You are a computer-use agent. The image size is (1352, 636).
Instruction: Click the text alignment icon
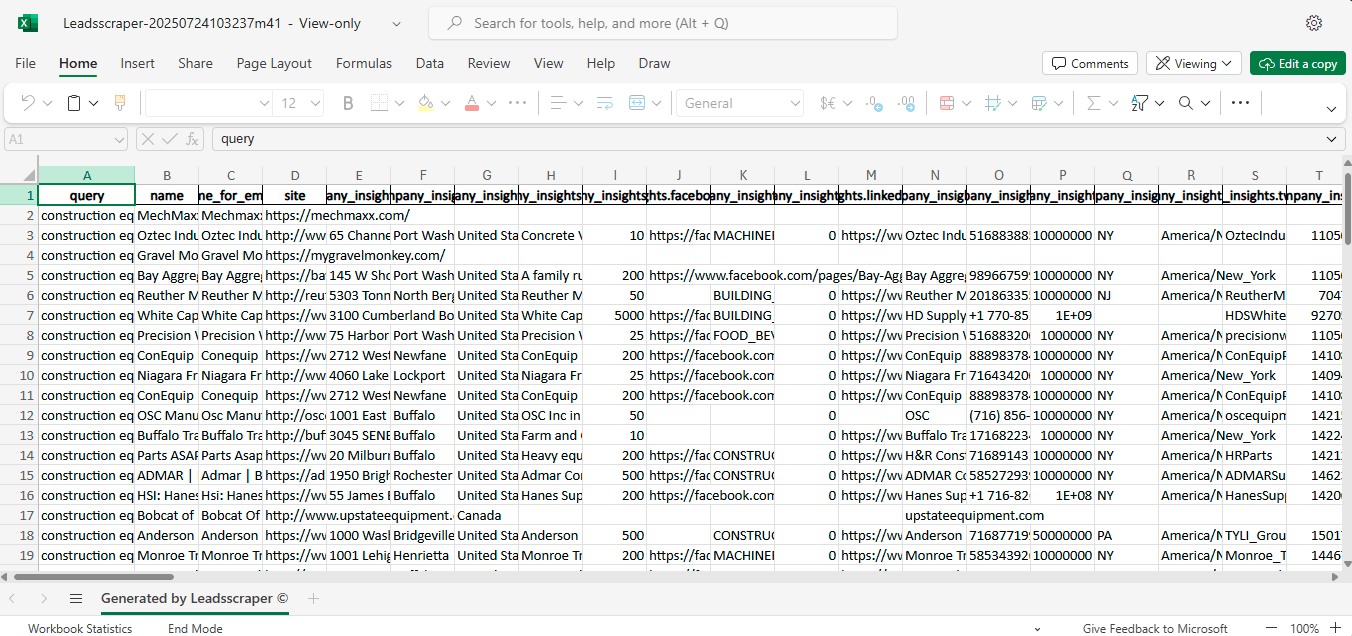(559, 103)
